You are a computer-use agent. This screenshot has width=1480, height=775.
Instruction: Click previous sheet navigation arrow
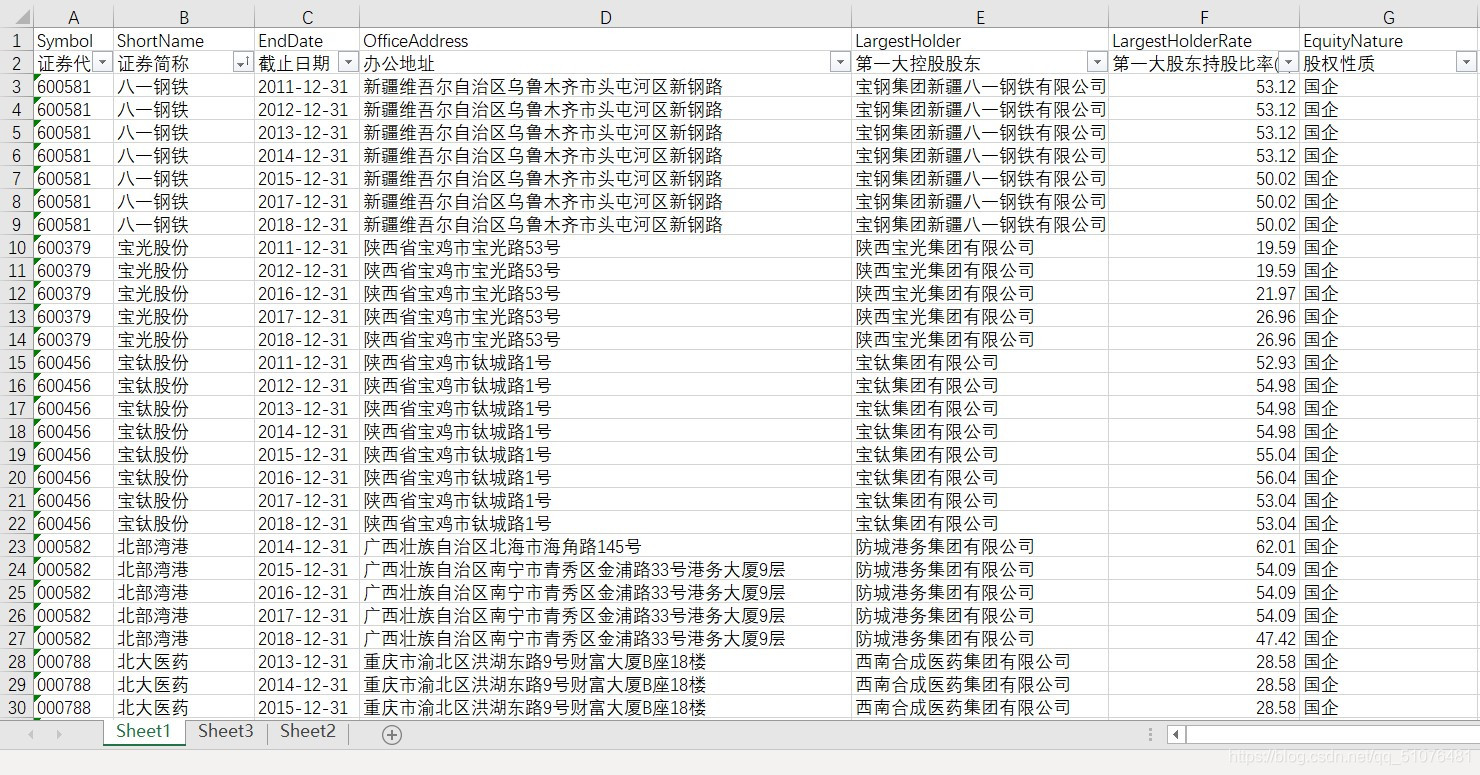(x=31, y=734)
